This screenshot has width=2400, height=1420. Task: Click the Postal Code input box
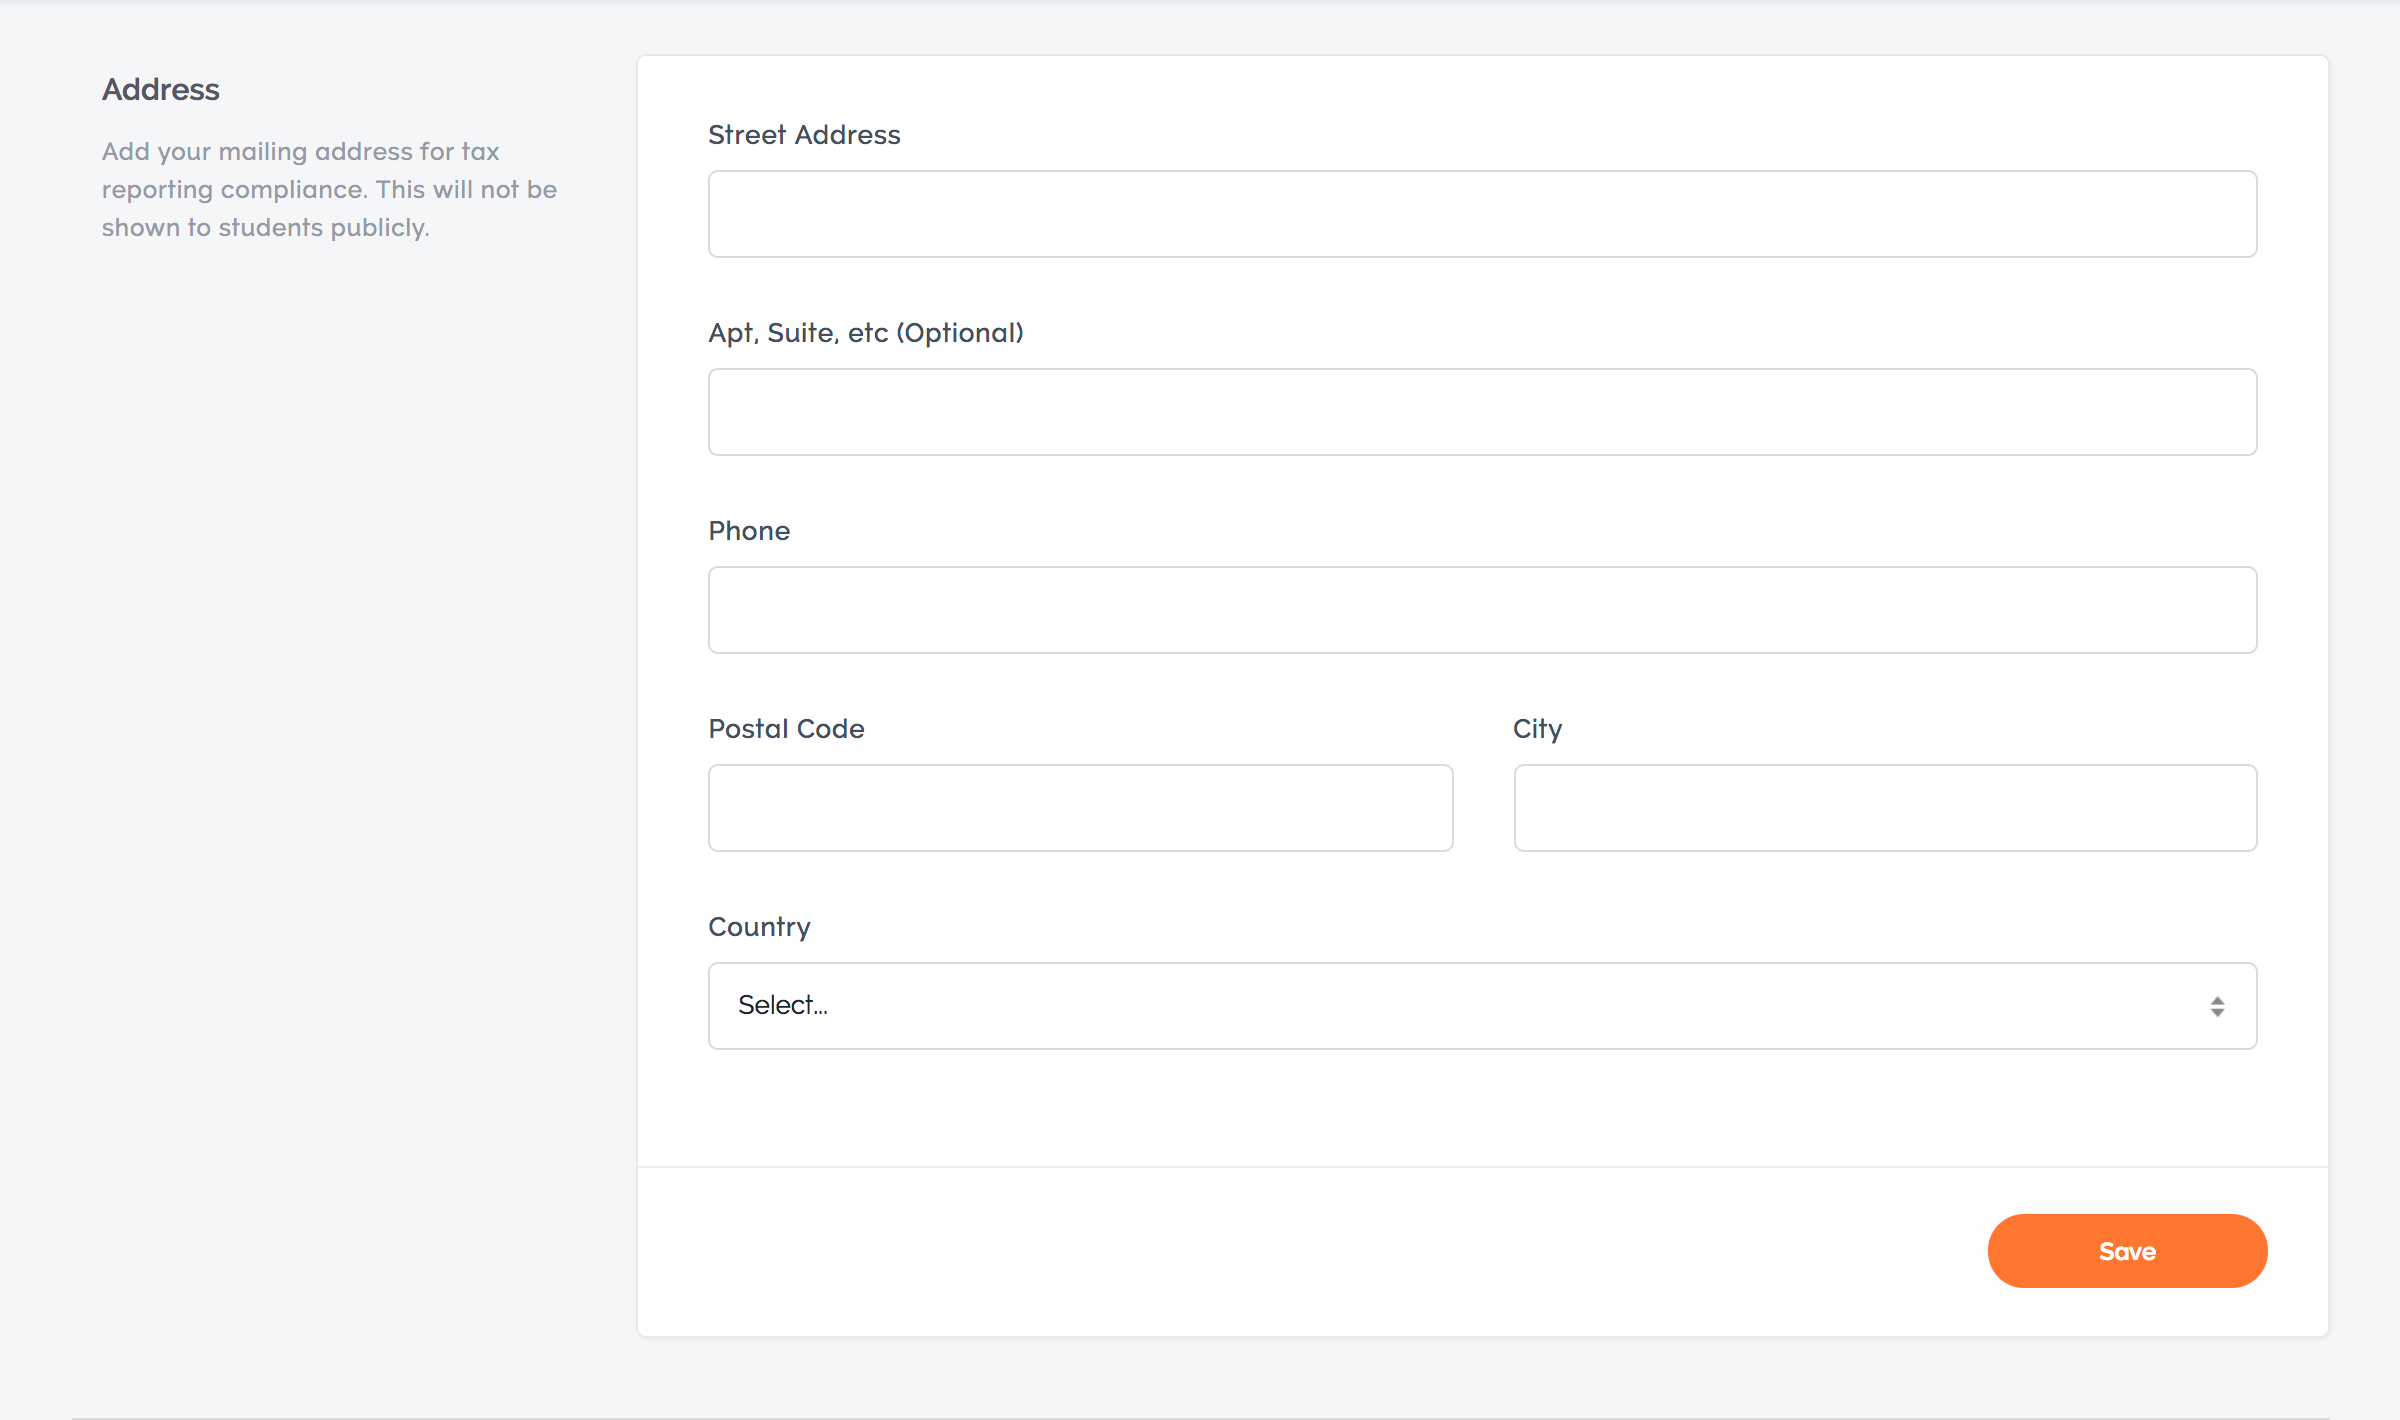tap(1080, 808)
